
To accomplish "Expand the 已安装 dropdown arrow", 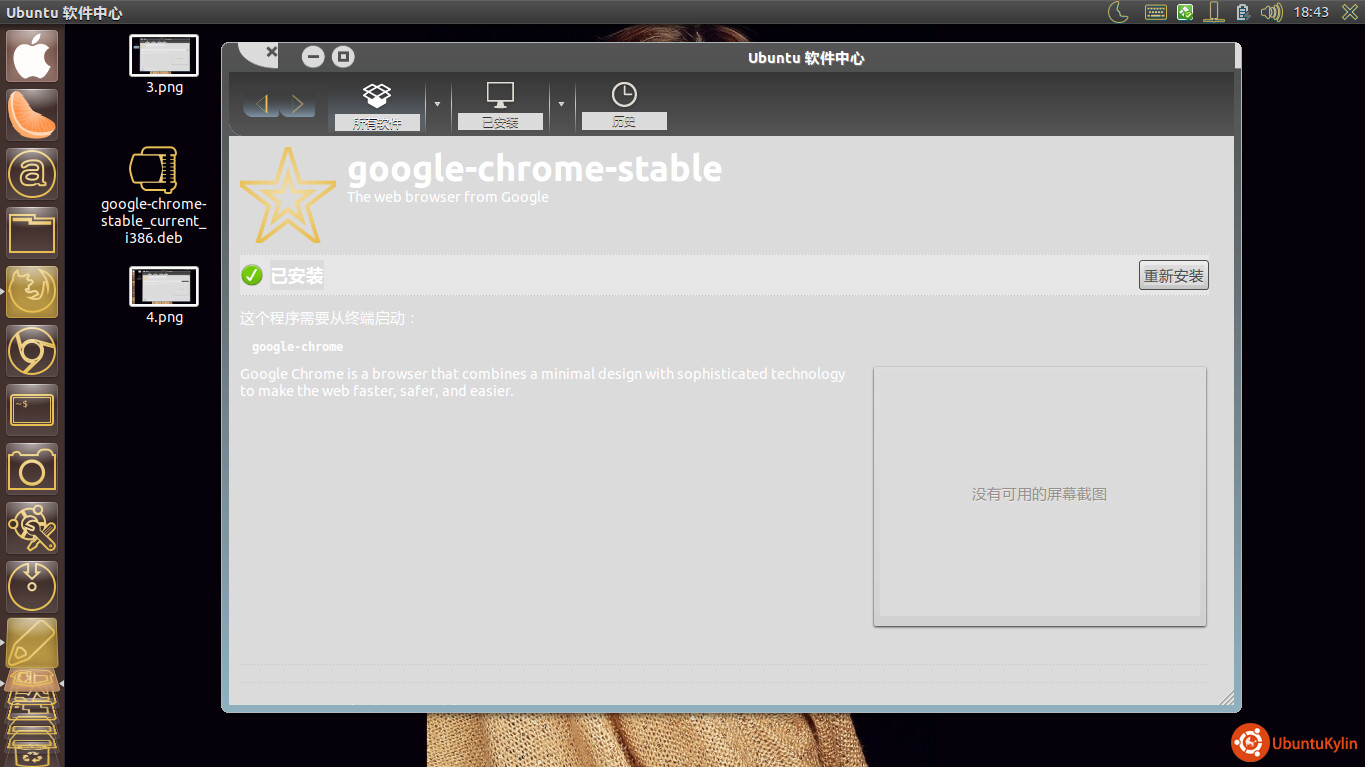I will coord(561,104).
